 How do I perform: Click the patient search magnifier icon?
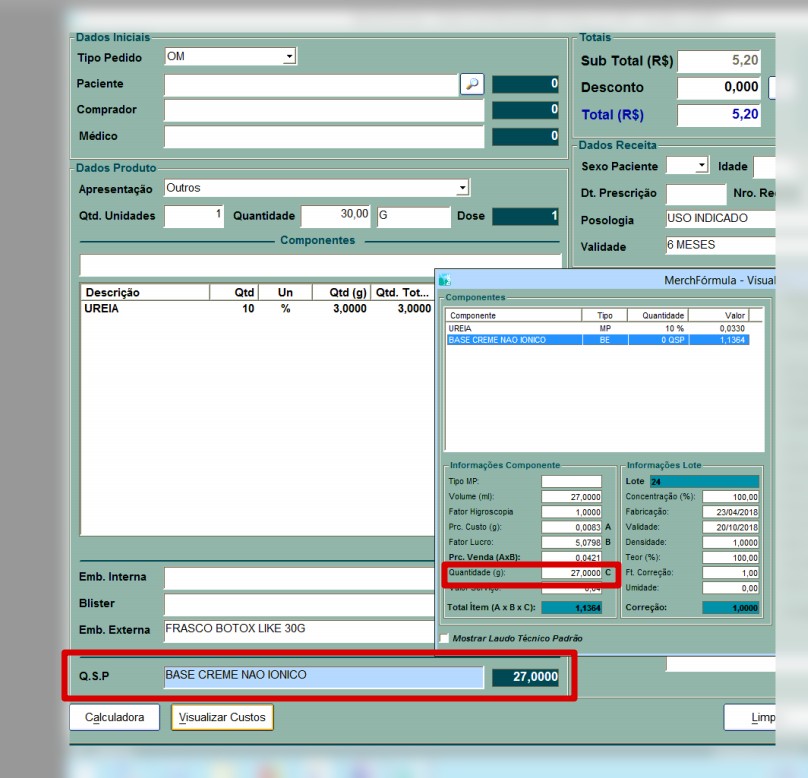[472, 85]
